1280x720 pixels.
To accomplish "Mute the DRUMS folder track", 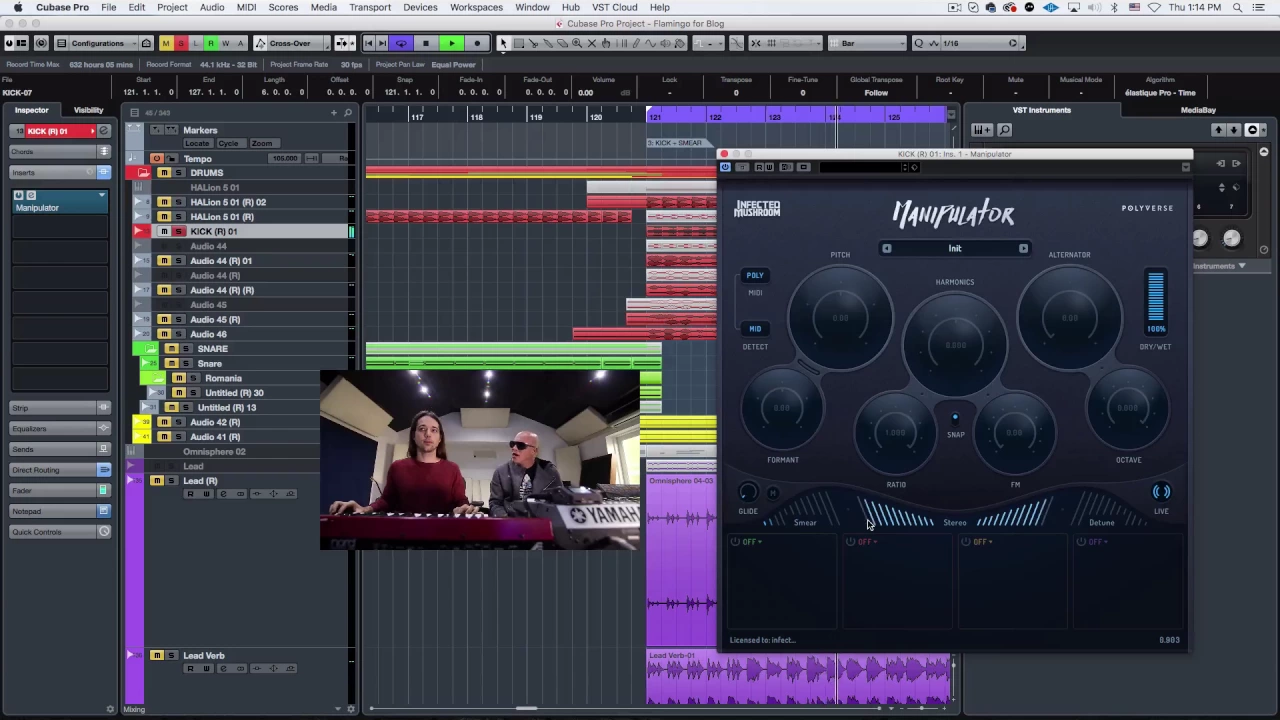I will coord(164,173).
